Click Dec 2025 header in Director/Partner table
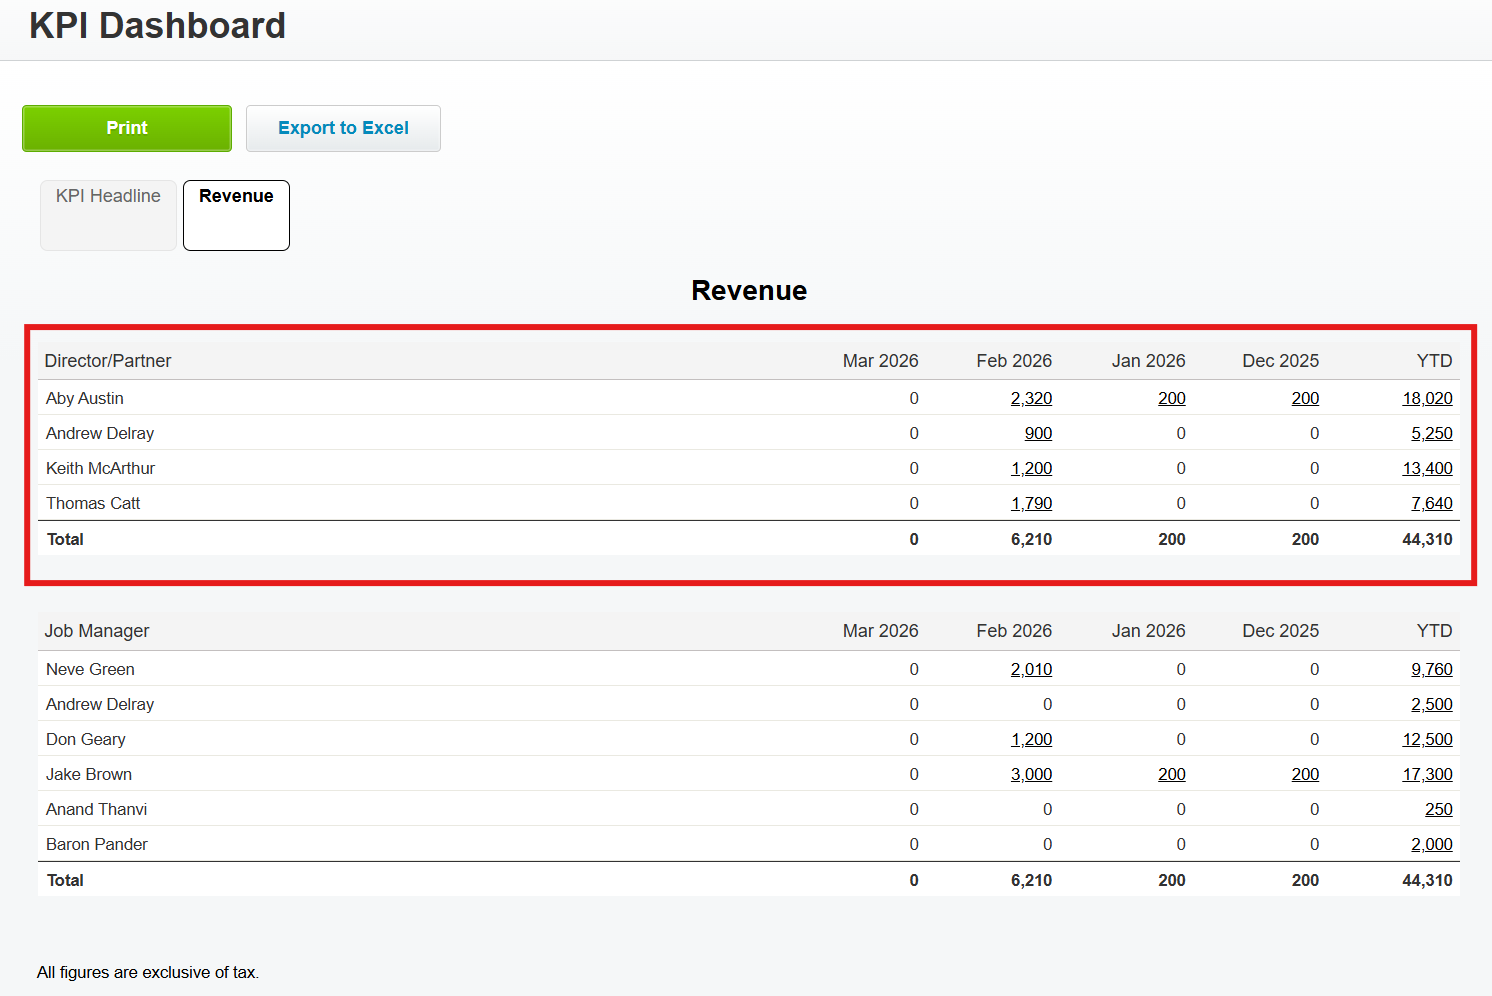Image resolution: width=1492 pixels, height=996 pixels. pyautogui.click(x=1280, y=361)
